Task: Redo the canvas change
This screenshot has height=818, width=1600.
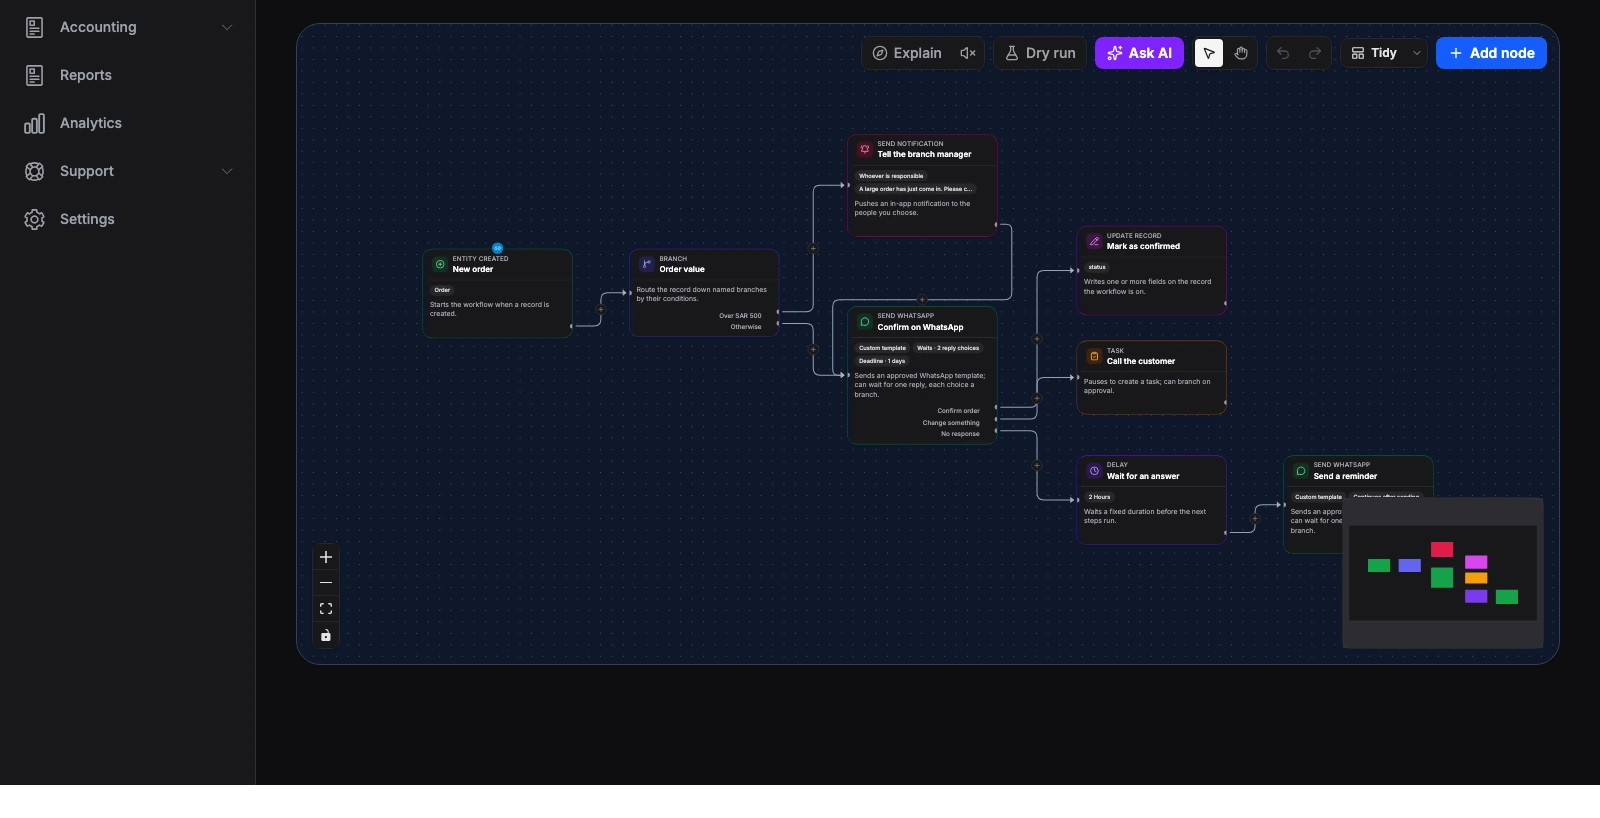Action: tap(1315, 53)
